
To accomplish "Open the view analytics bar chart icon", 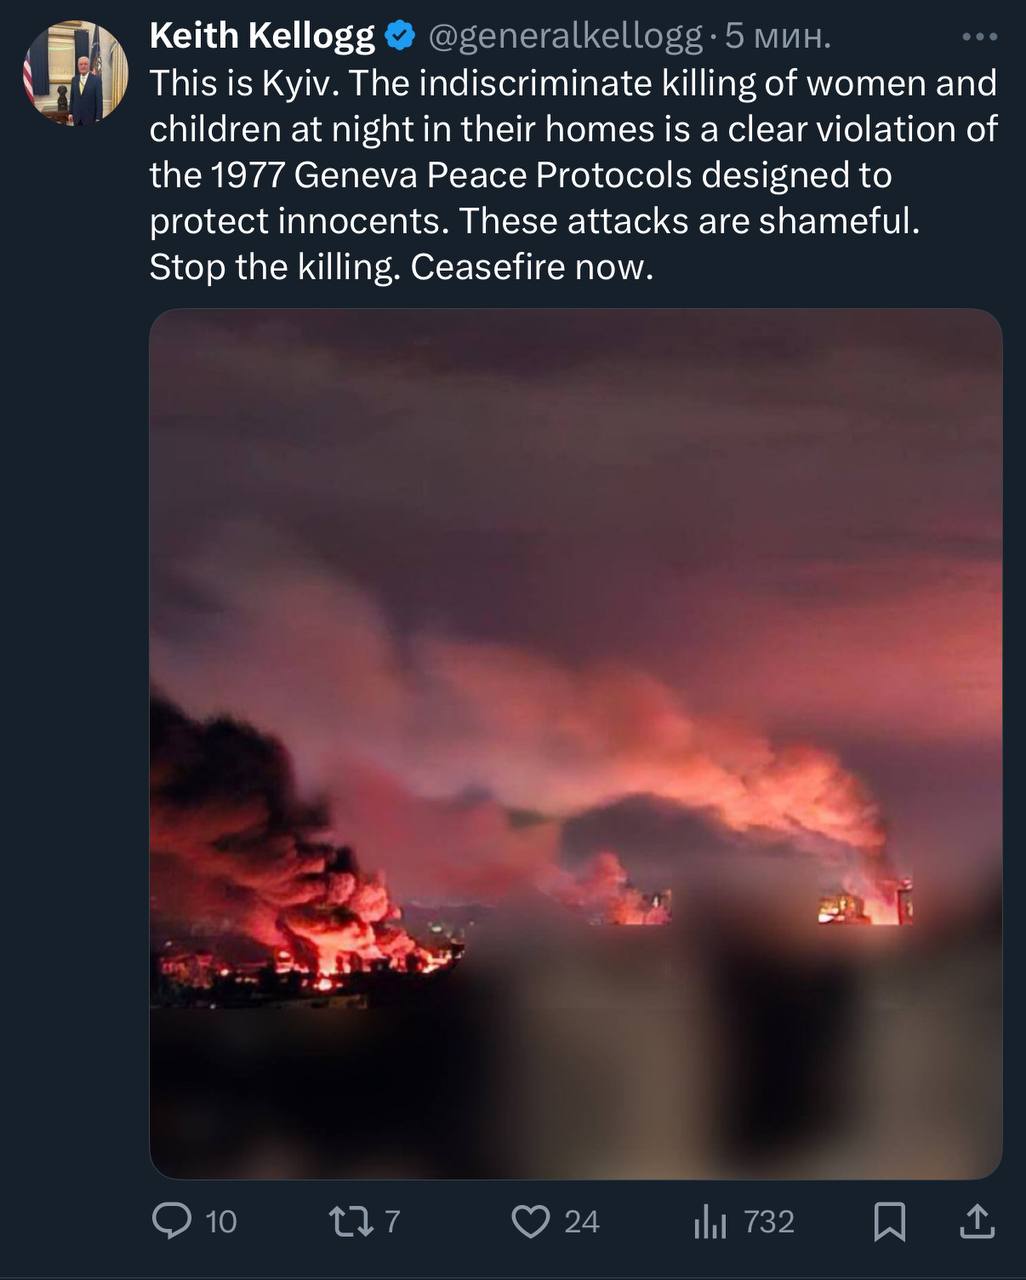I will click(x=710, y=1221).
